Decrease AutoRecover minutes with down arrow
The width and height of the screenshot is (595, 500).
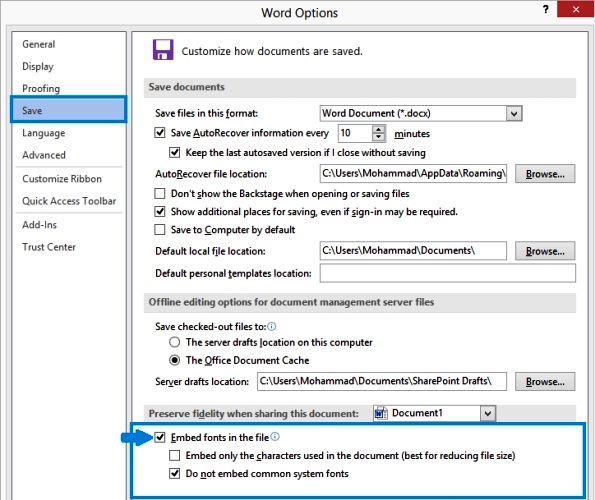click(x=378, y=137)
